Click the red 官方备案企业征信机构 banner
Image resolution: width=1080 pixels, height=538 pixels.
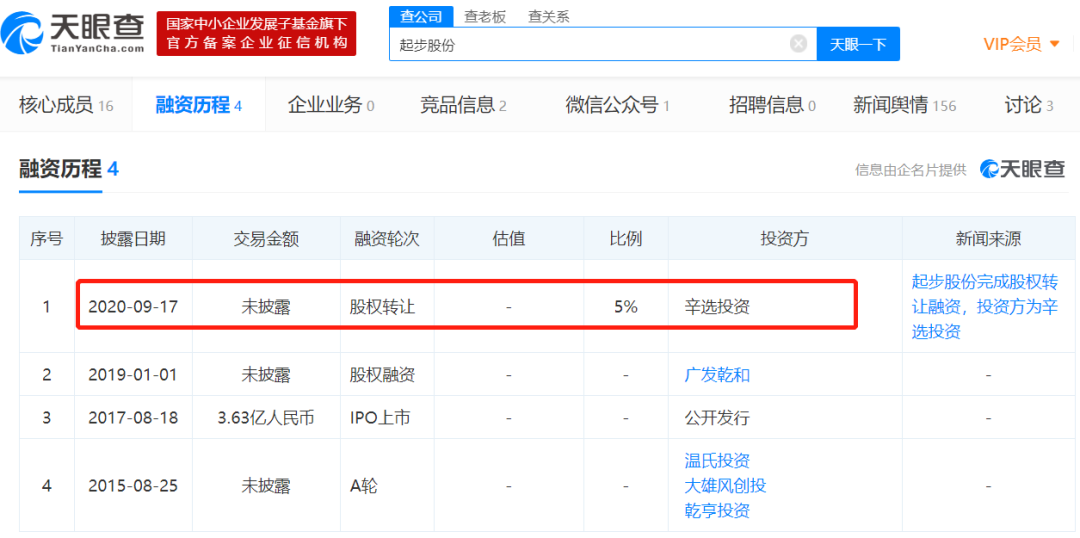click(256, 33)
